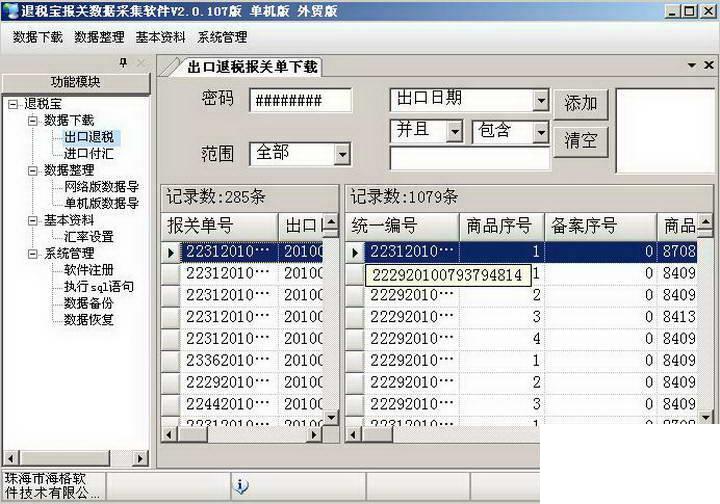
Task: Open the tab list dropdown arrow
Action: pos(692,66)
